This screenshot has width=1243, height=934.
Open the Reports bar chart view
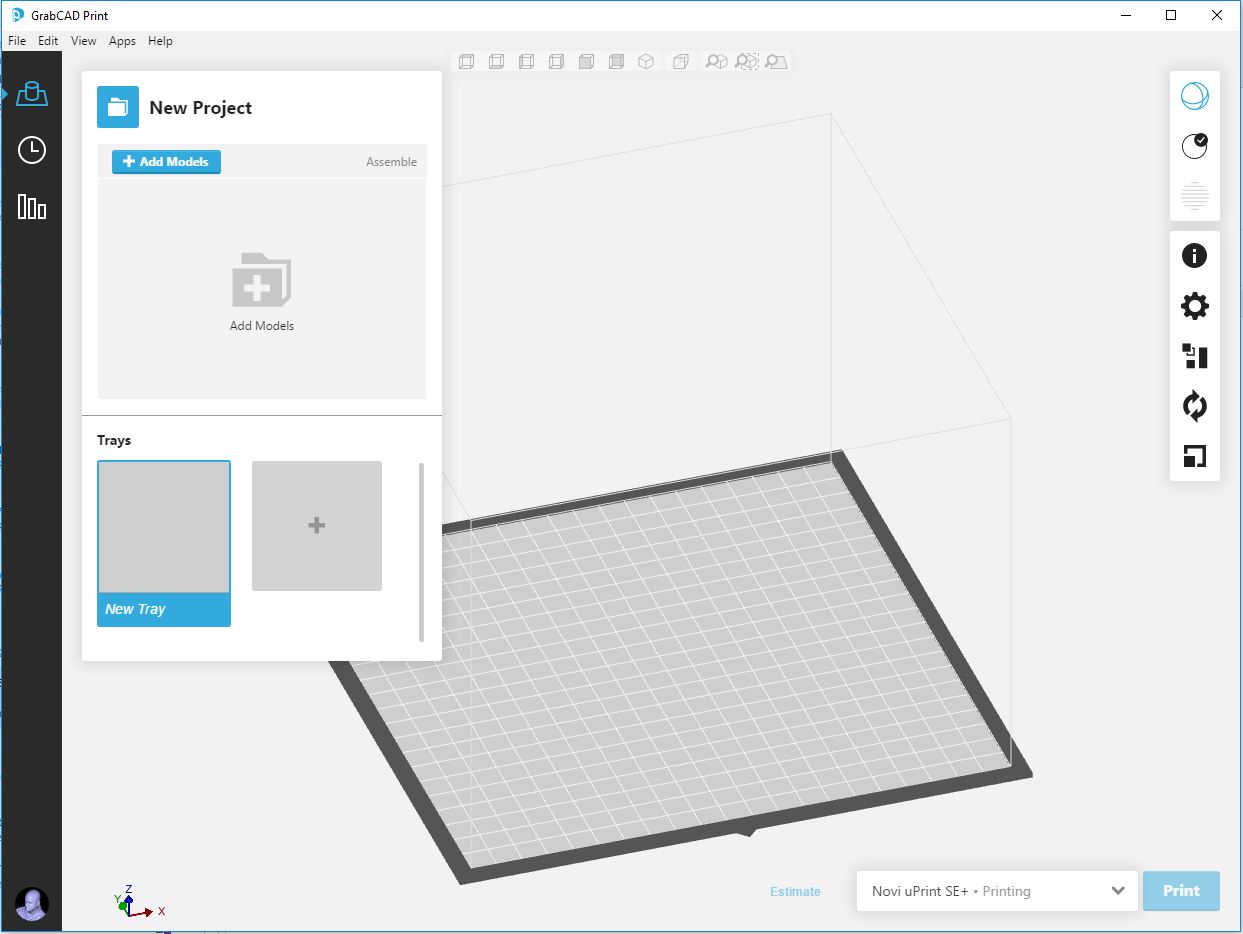click(x=32, y=207)
